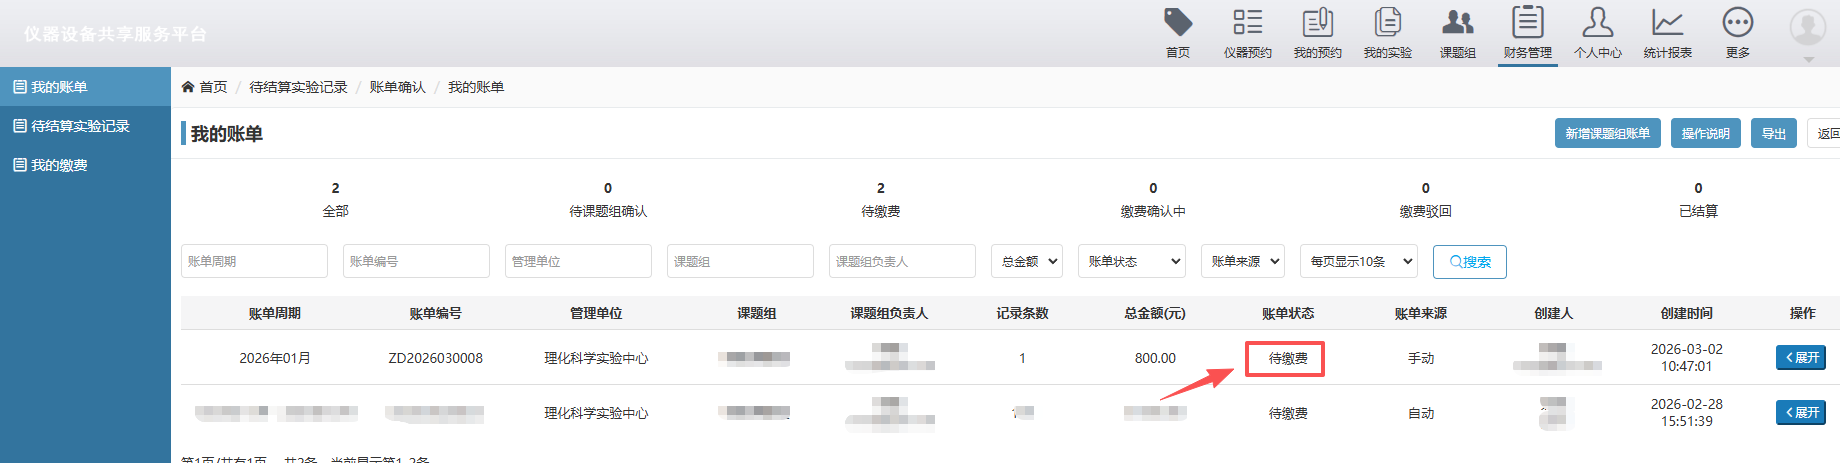Select the 个人中心 user icon
Image resolution: width=1840 pixels, height=463 pixels.
click(x=1597, y=24)
